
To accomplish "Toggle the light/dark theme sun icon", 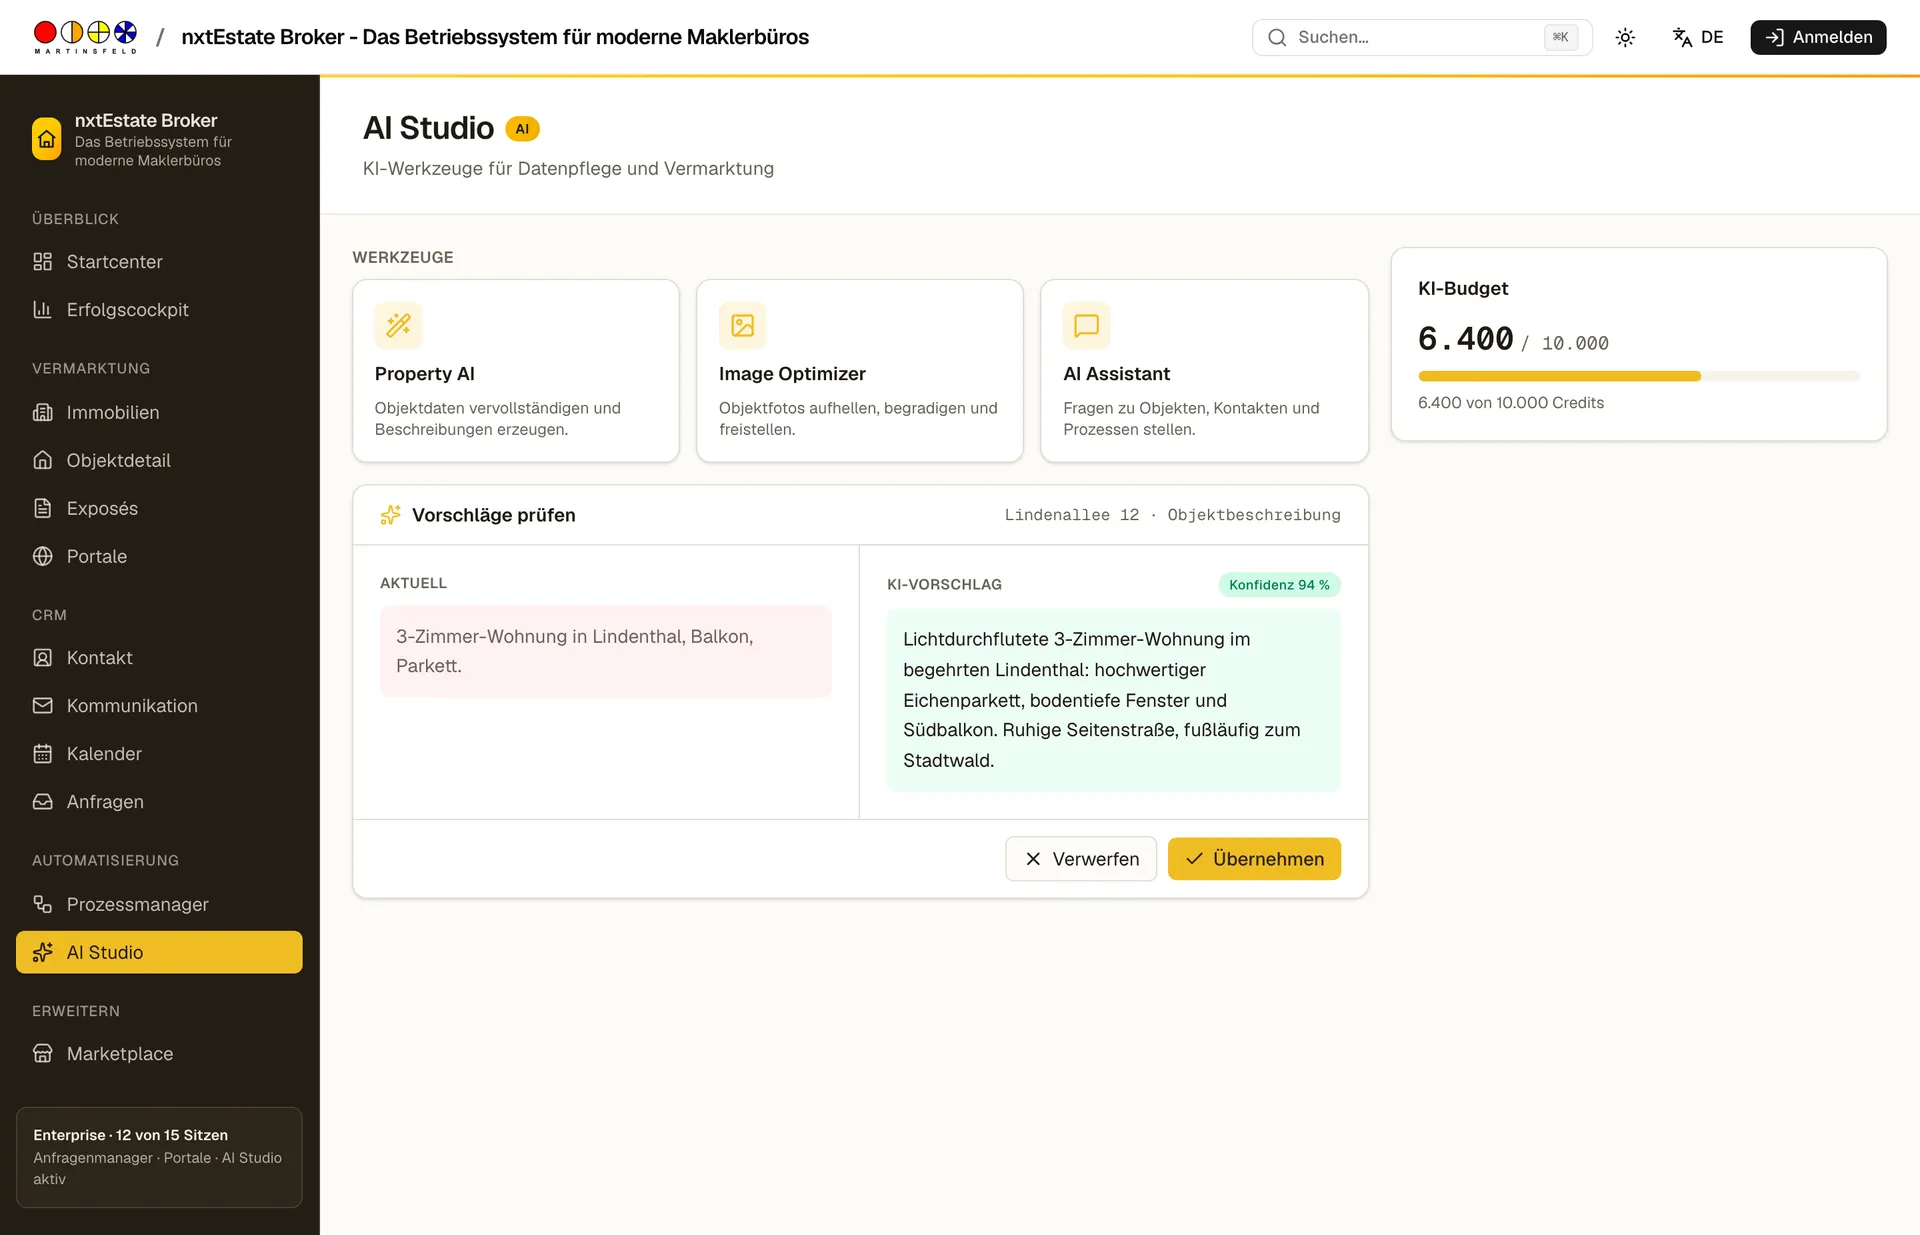I will (x=1625, y=37).
